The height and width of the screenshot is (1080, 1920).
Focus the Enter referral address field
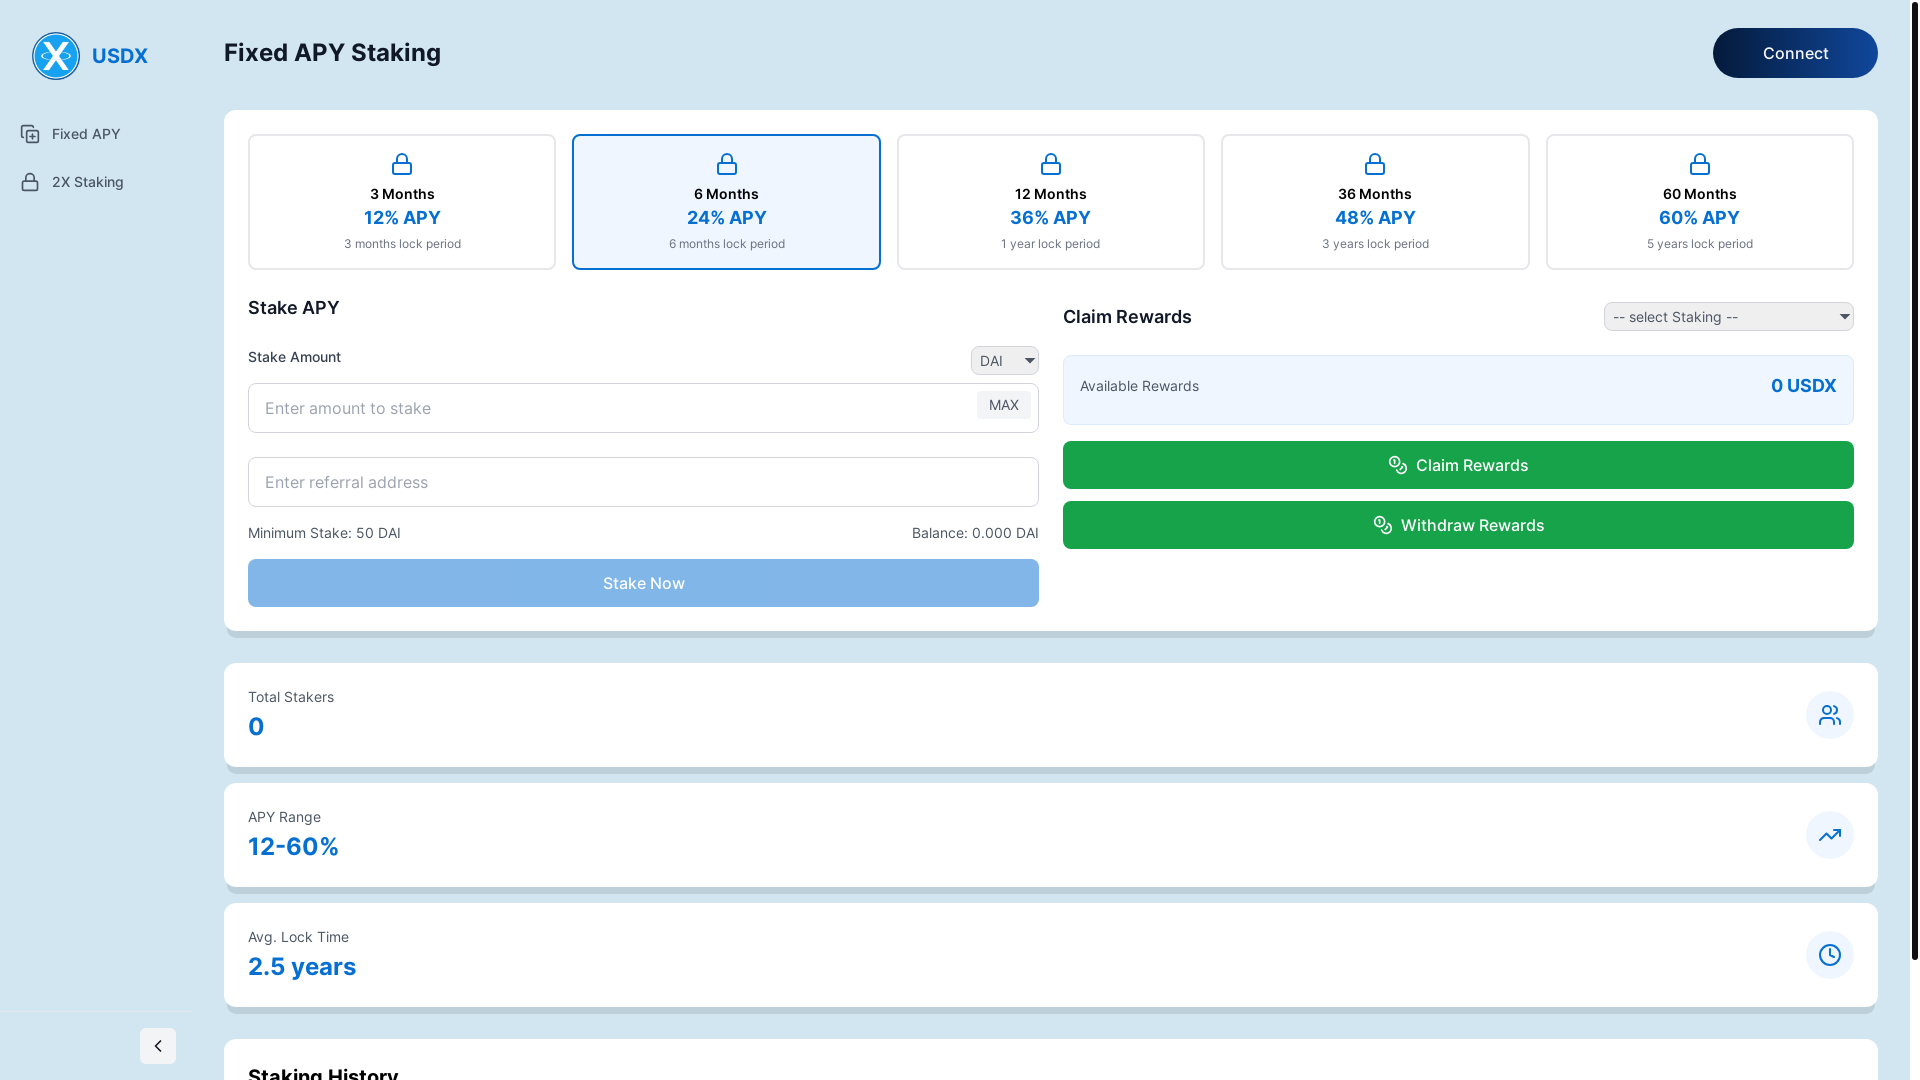tap(643, 482)
